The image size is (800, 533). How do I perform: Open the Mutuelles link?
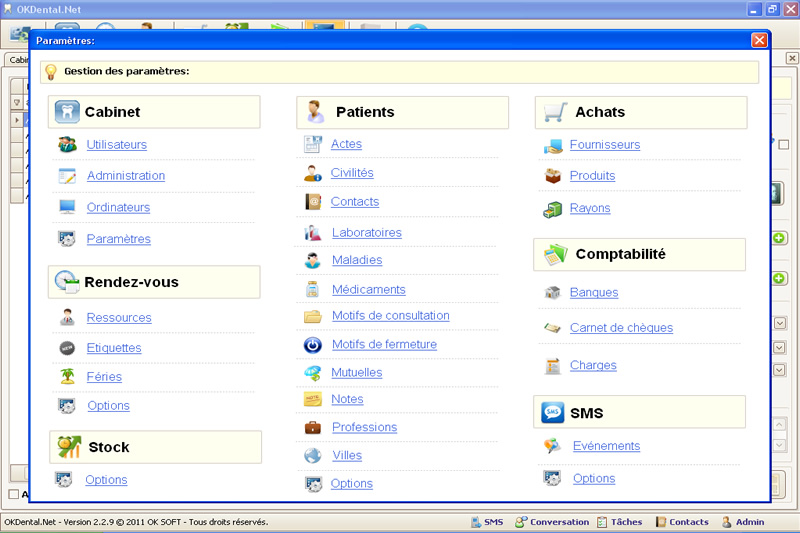pyautogui.click(x=357, y=373)
